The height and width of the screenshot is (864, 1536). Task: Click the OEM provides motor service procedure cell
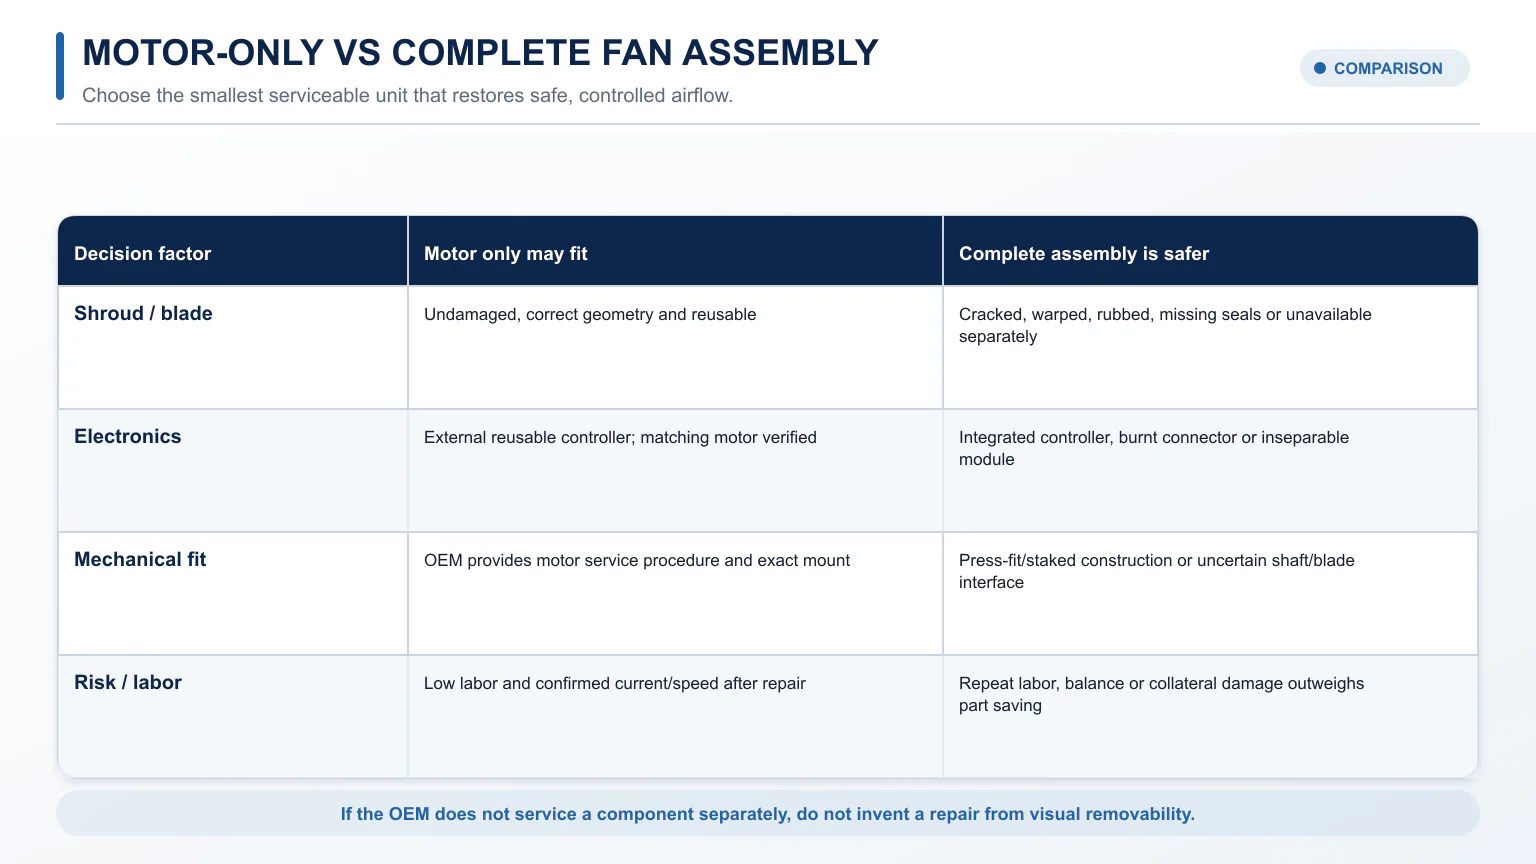point(675,594)
